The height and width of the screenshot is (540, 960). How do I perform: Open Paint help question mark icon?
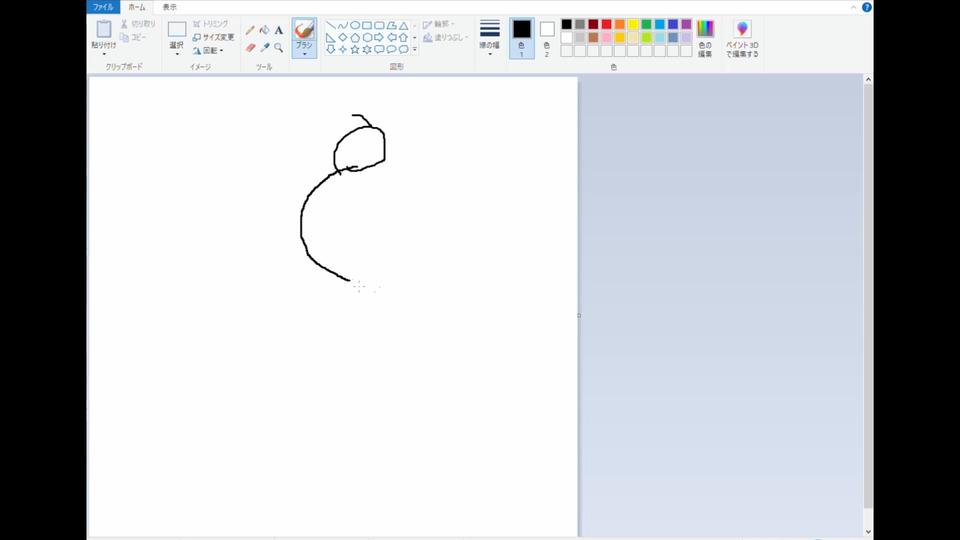coord(866,7)
